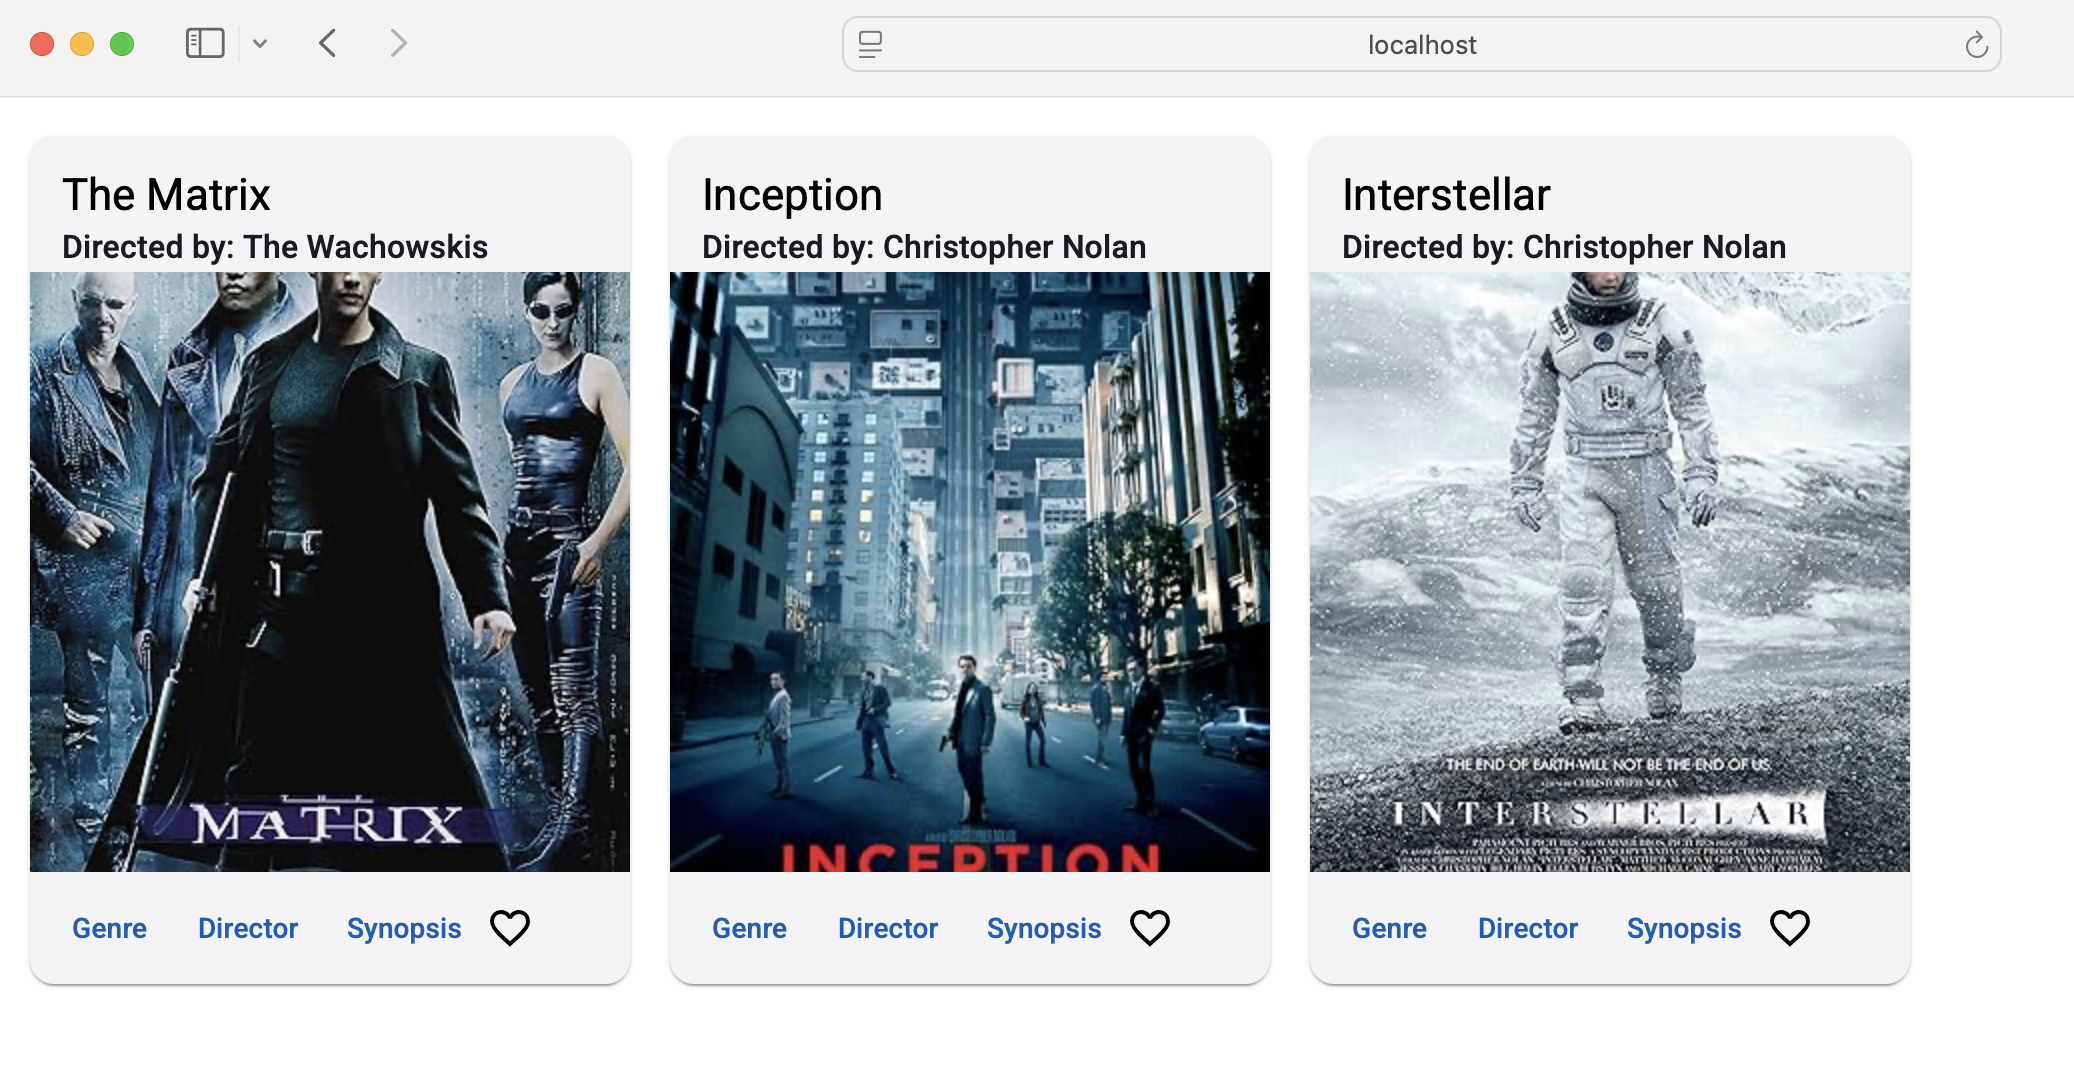Screen dimensions: 2074x1082
Task: Click the website settings icon in address bar
Action: [x=870, y=44]
